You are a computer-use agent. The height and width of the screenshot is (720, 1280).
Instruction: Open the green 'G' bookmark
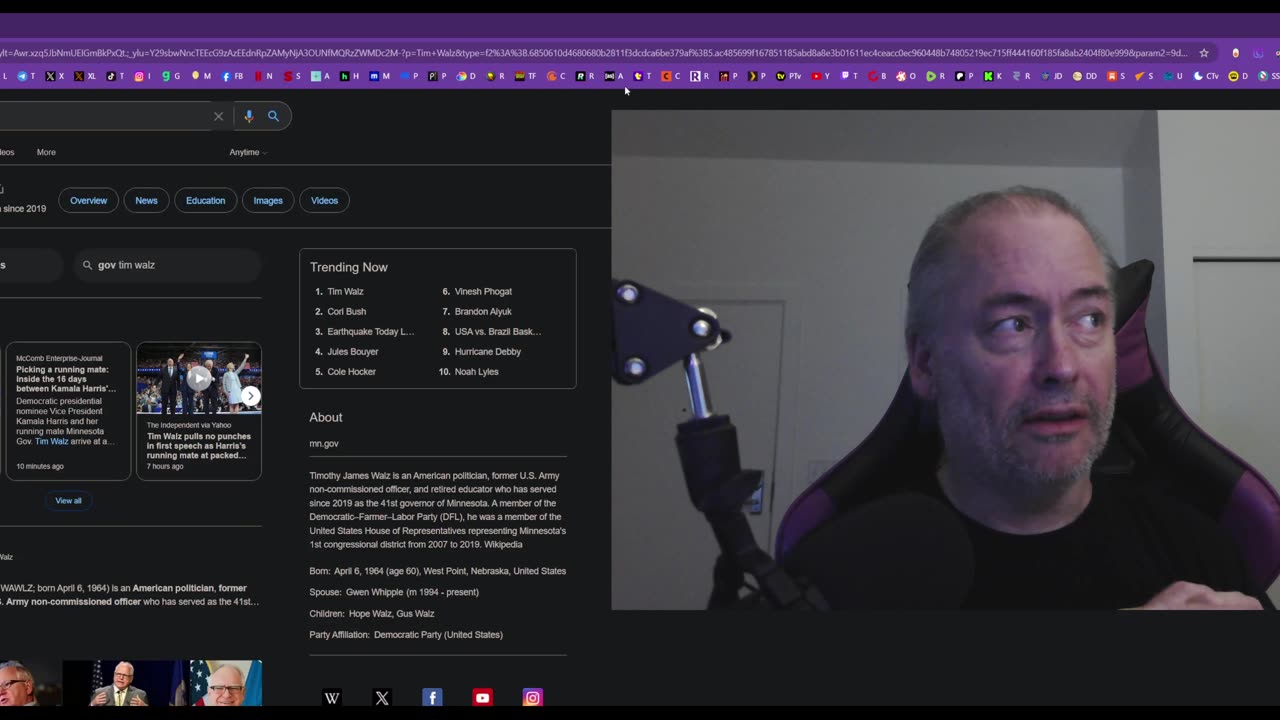(171, 76)
